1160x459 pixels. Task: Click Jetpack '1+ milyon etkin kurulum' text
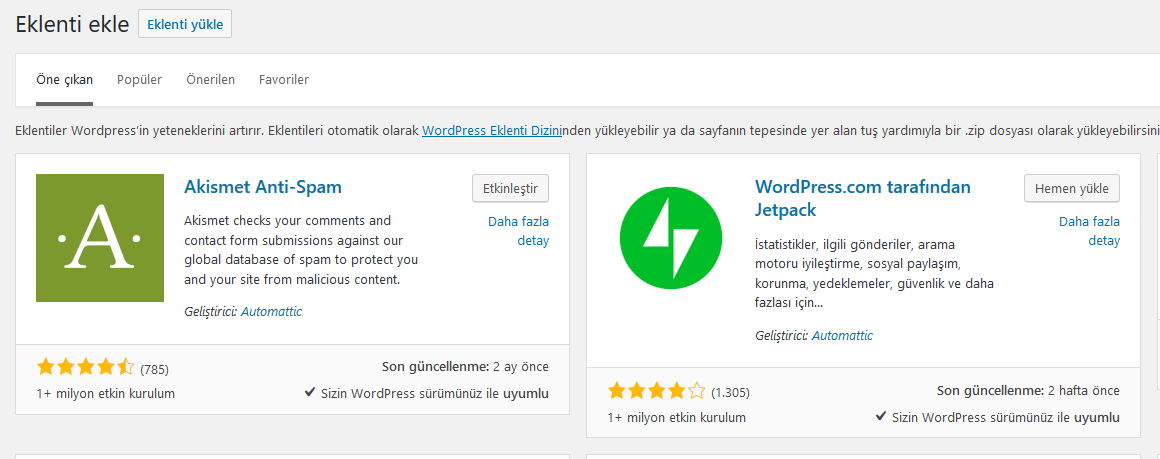coord(677,417)
